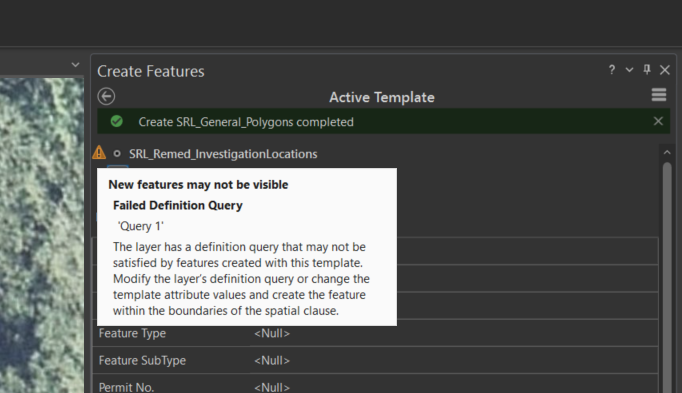Click the Feature Type label
The height and width of the screenshot is (393, 682).
(132, 333)
